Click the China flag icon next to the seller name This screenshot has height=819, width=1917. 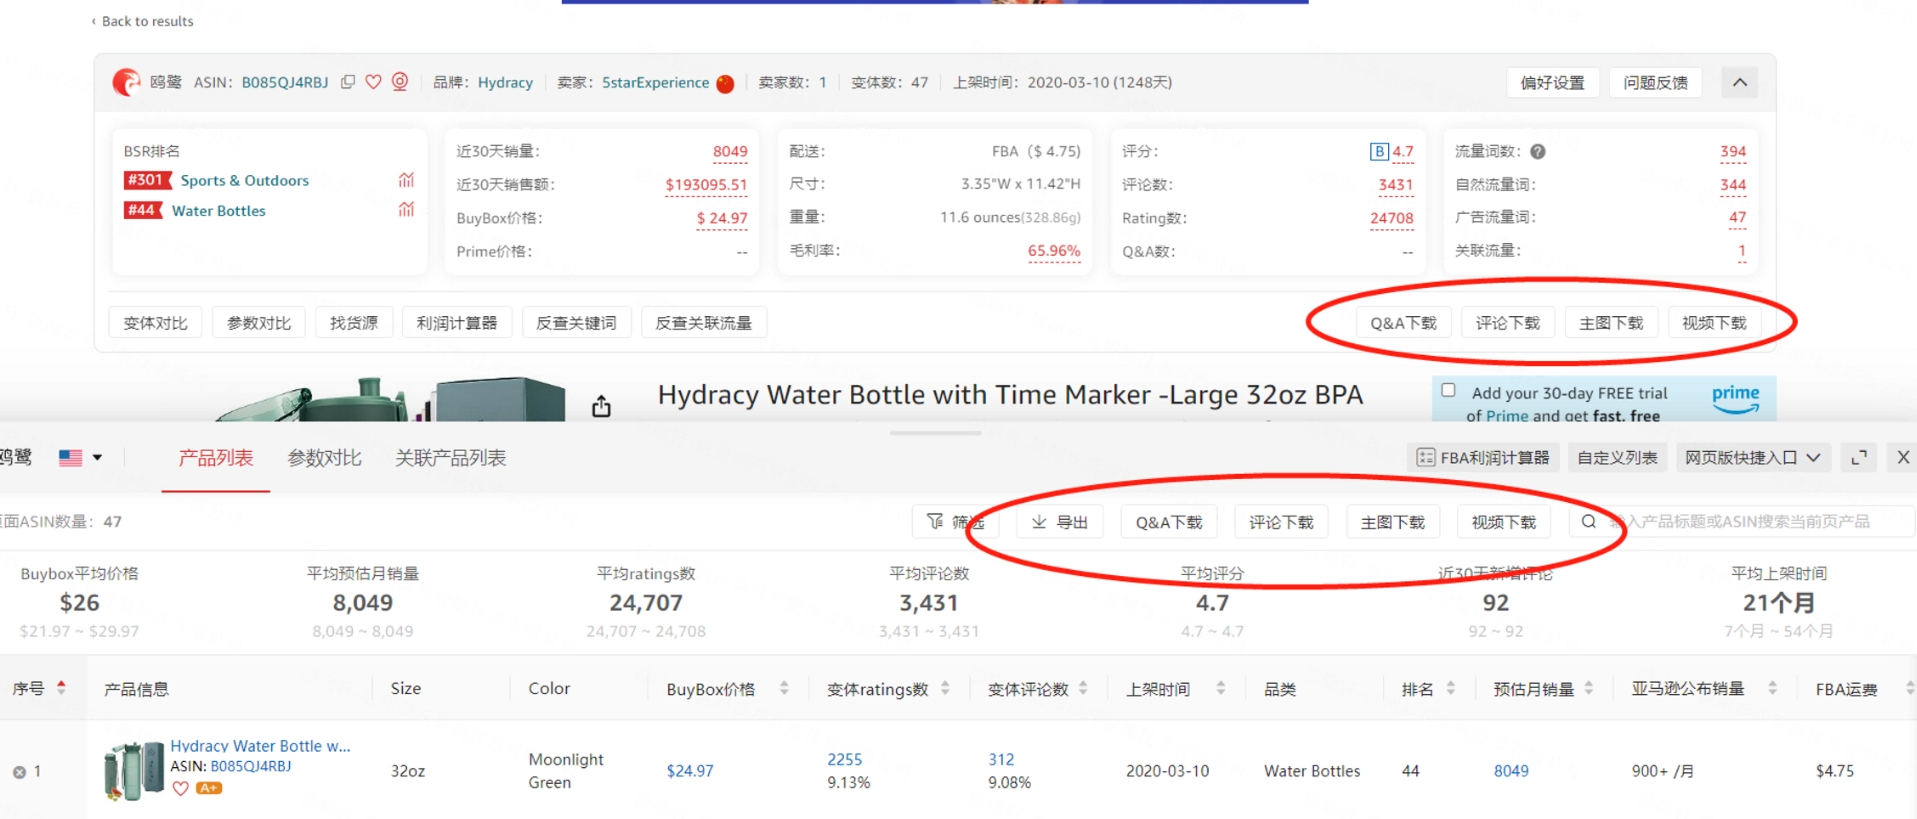click(726, 83)
